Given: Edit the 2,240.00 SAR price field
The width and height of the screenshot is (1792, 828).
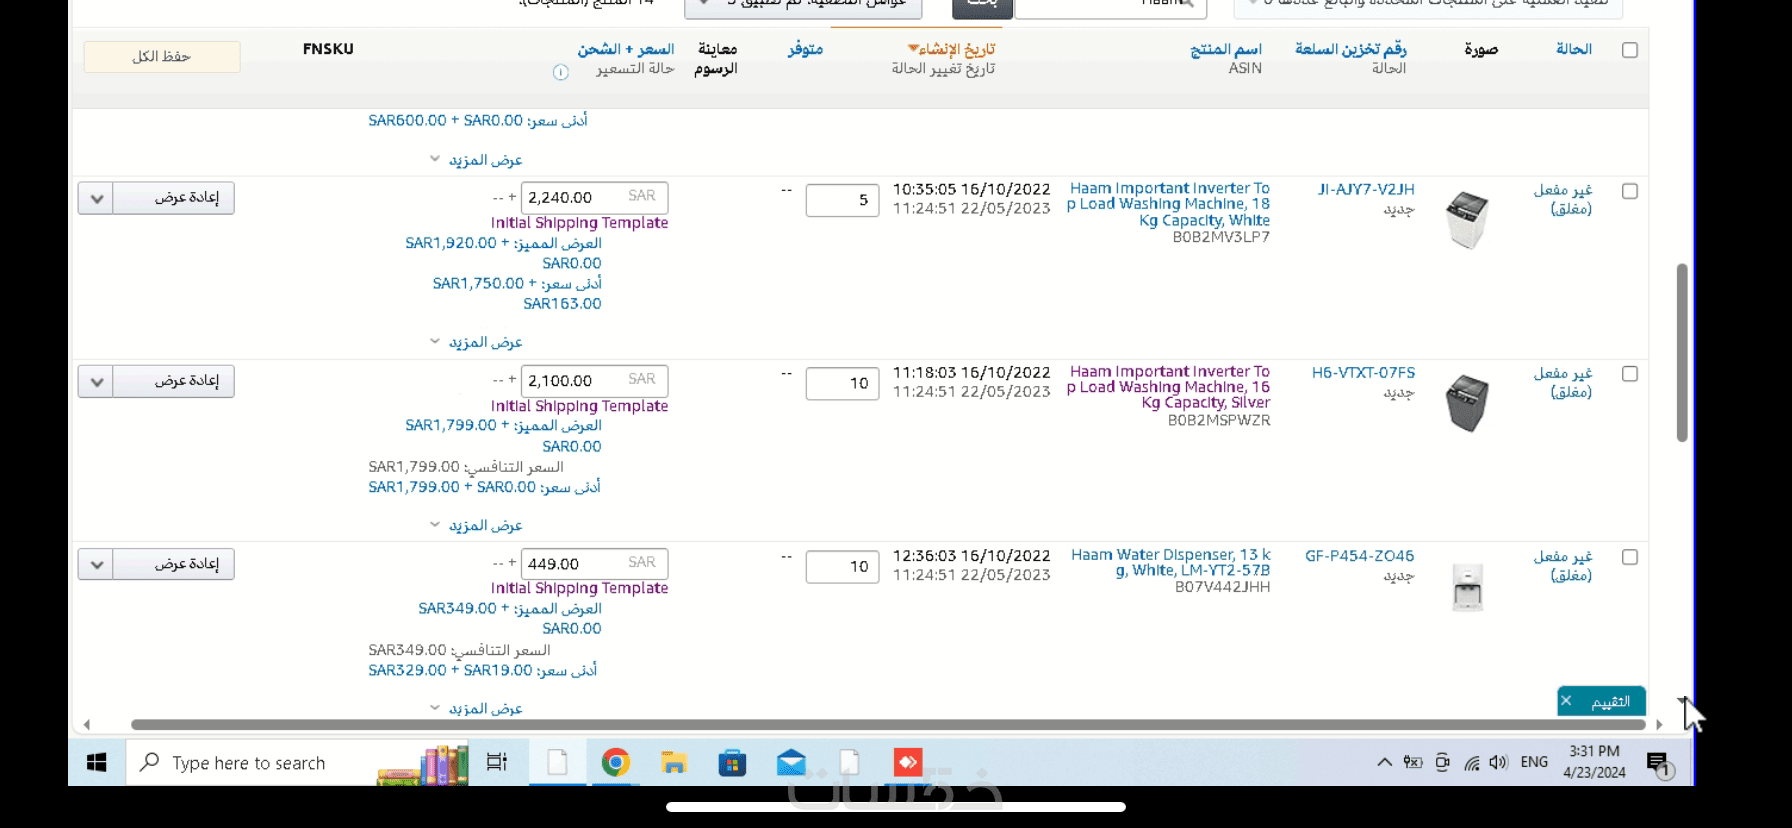Looking at the screenshot, I should coord(594,197).
